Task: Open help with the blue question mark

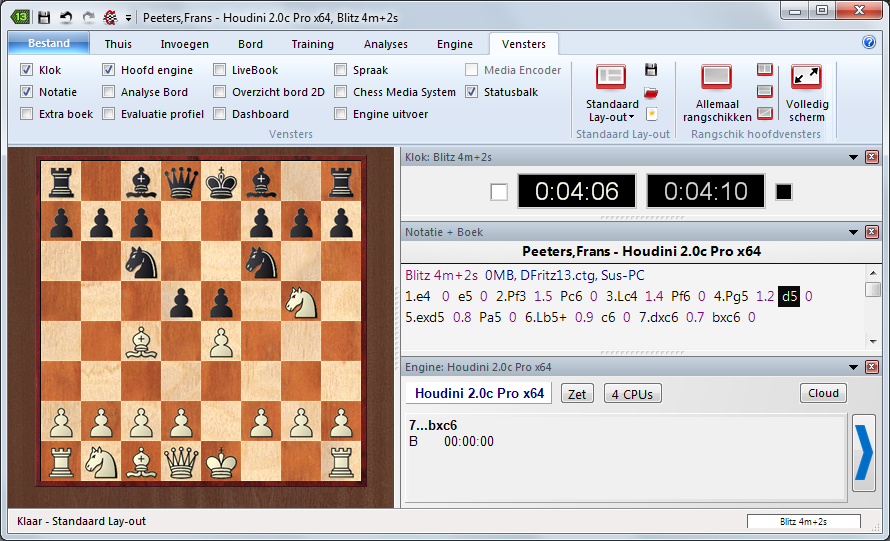Action: pyautogui.click(x=869, y=43)
